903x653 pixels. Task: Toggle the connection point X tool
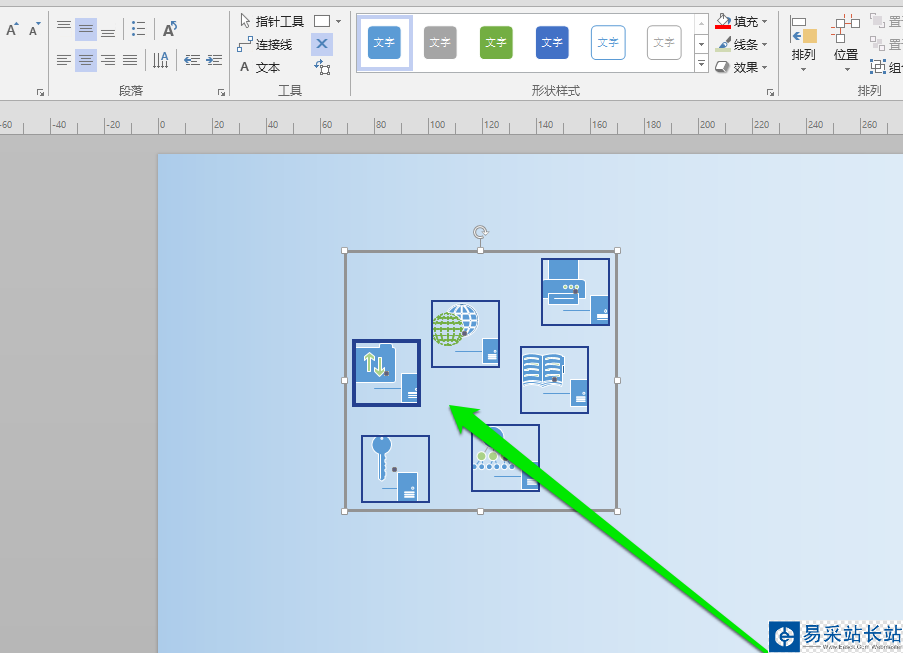point(322,44)
